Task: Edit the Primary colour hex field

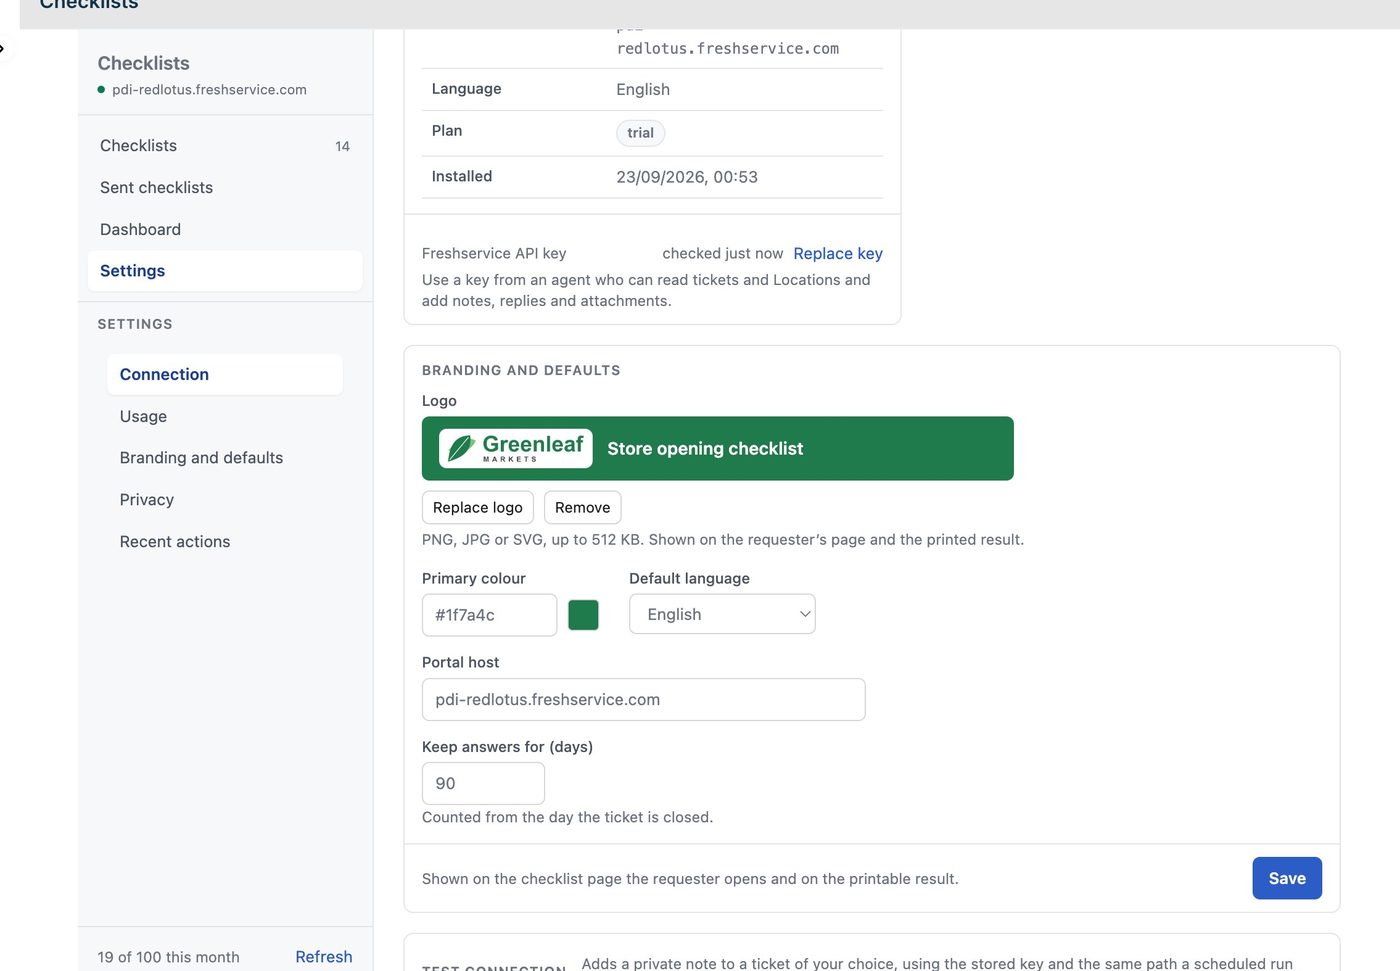Action: (489, 615)
